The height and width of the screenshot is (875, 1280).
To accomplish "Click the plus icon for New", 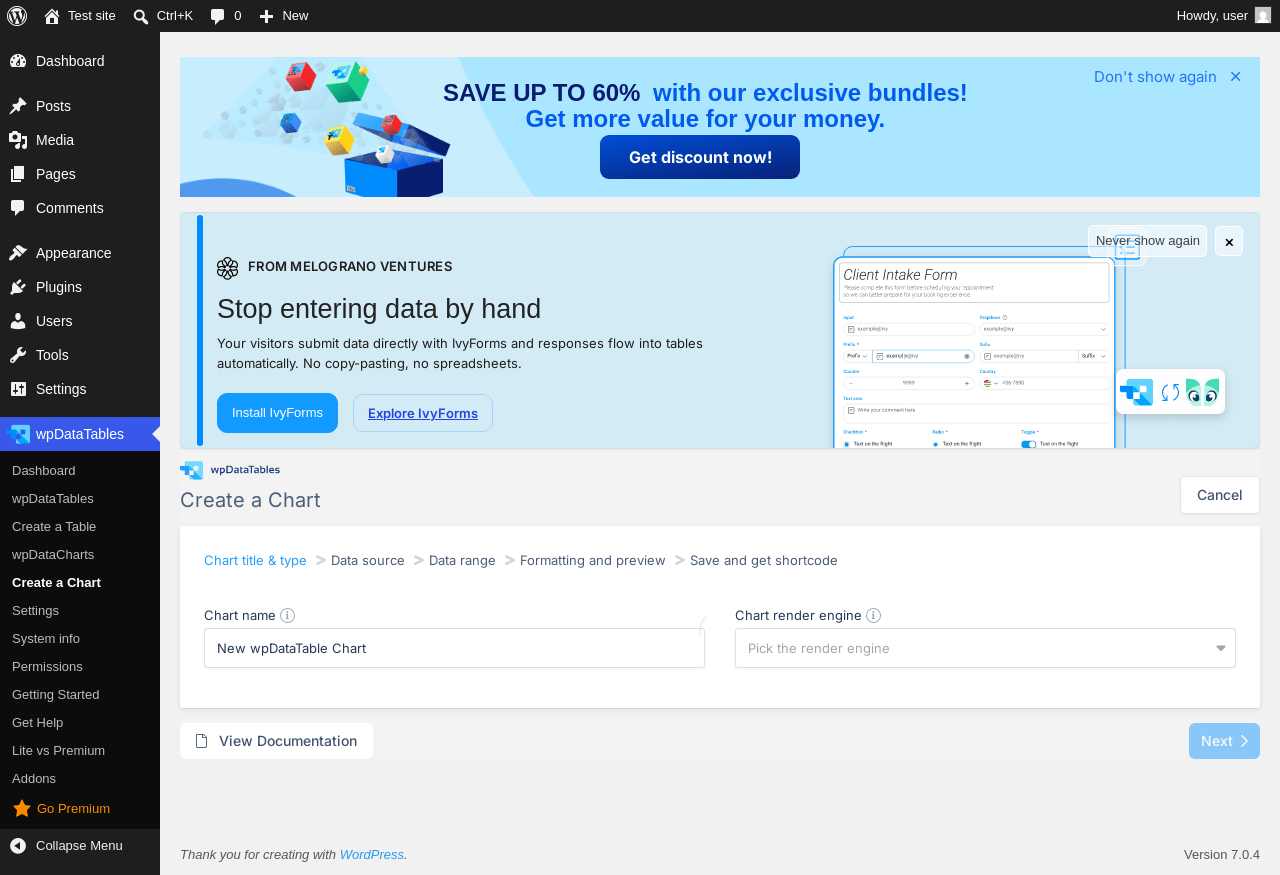I will tap(266, 16).
